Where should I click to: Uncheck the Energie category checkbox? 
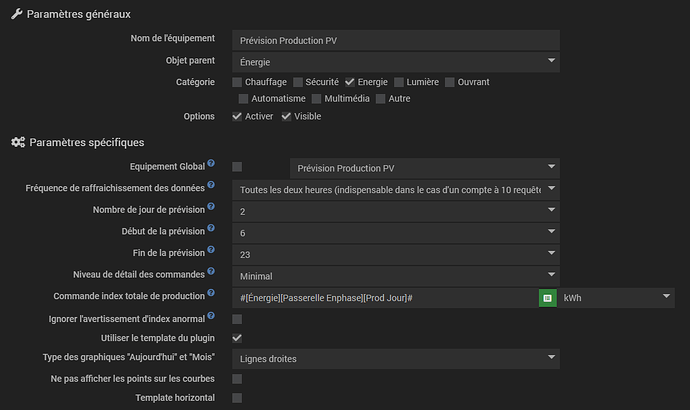[350, 82]
